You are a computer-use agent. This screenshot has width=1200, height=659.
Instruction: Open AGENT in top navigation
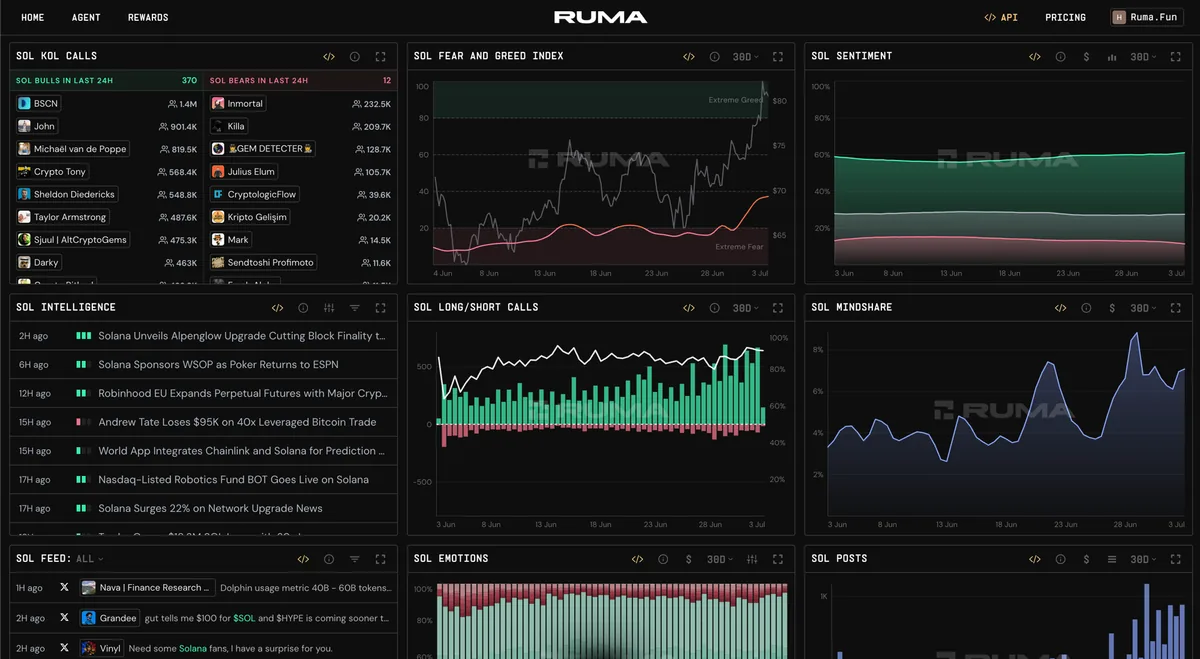pos(86,17)
